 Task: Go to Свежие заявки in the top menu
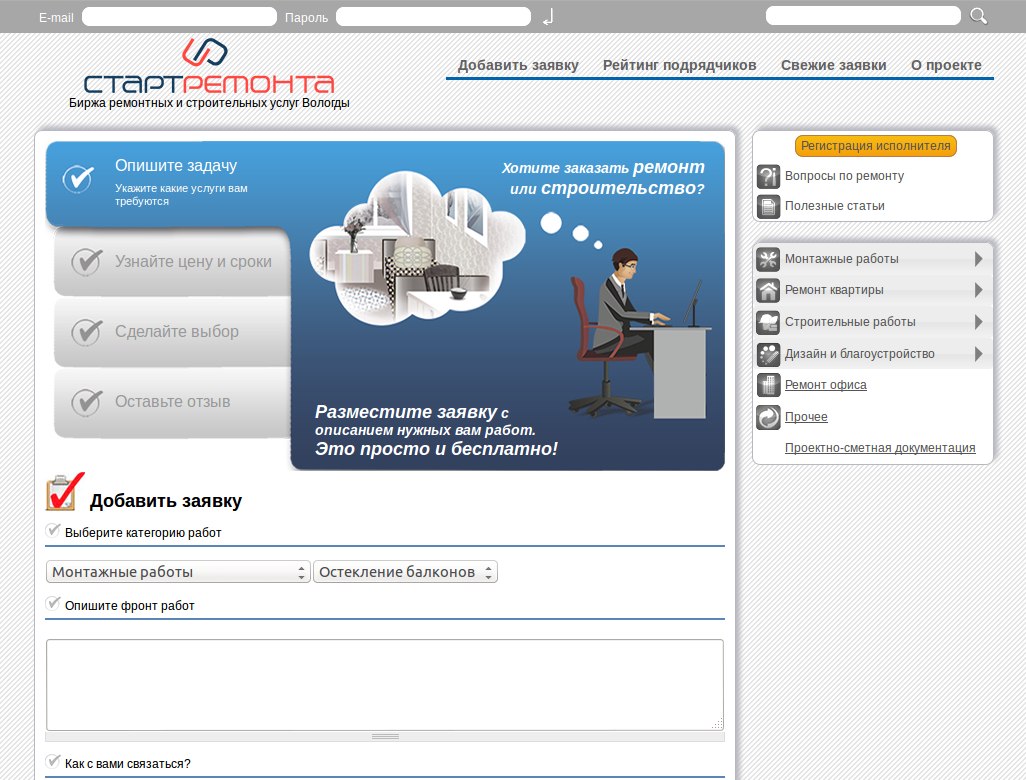833,65
